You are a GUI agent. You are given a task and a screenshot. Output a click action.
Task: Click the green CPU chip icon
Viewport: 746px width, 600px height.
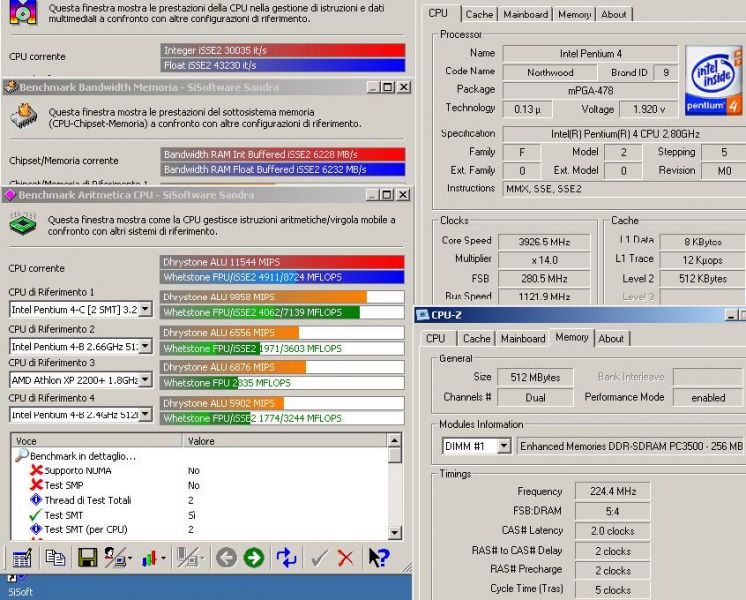23,224
